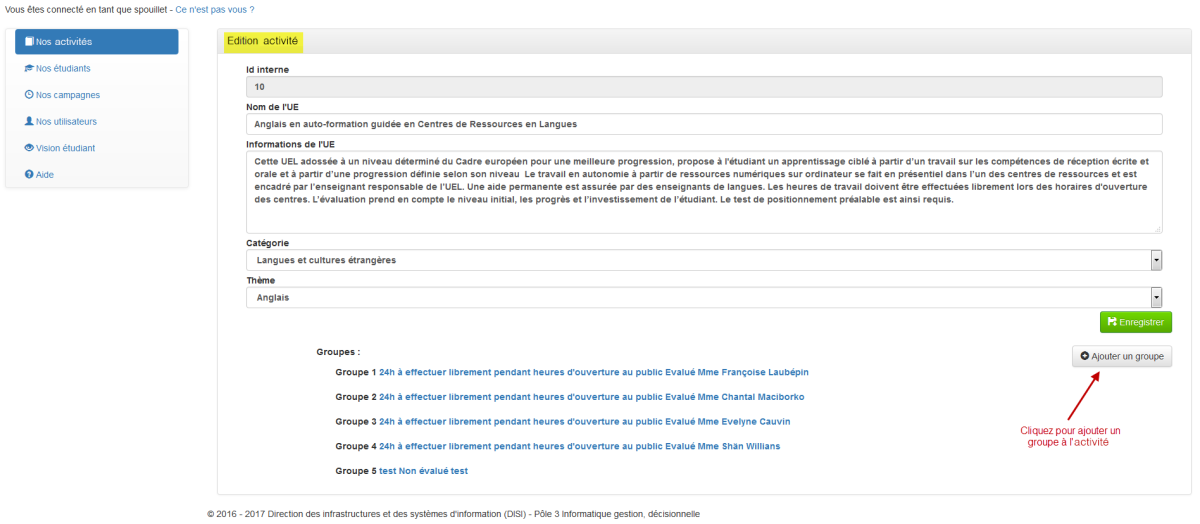Click the book icon beside Nos activités

[29, 42]
